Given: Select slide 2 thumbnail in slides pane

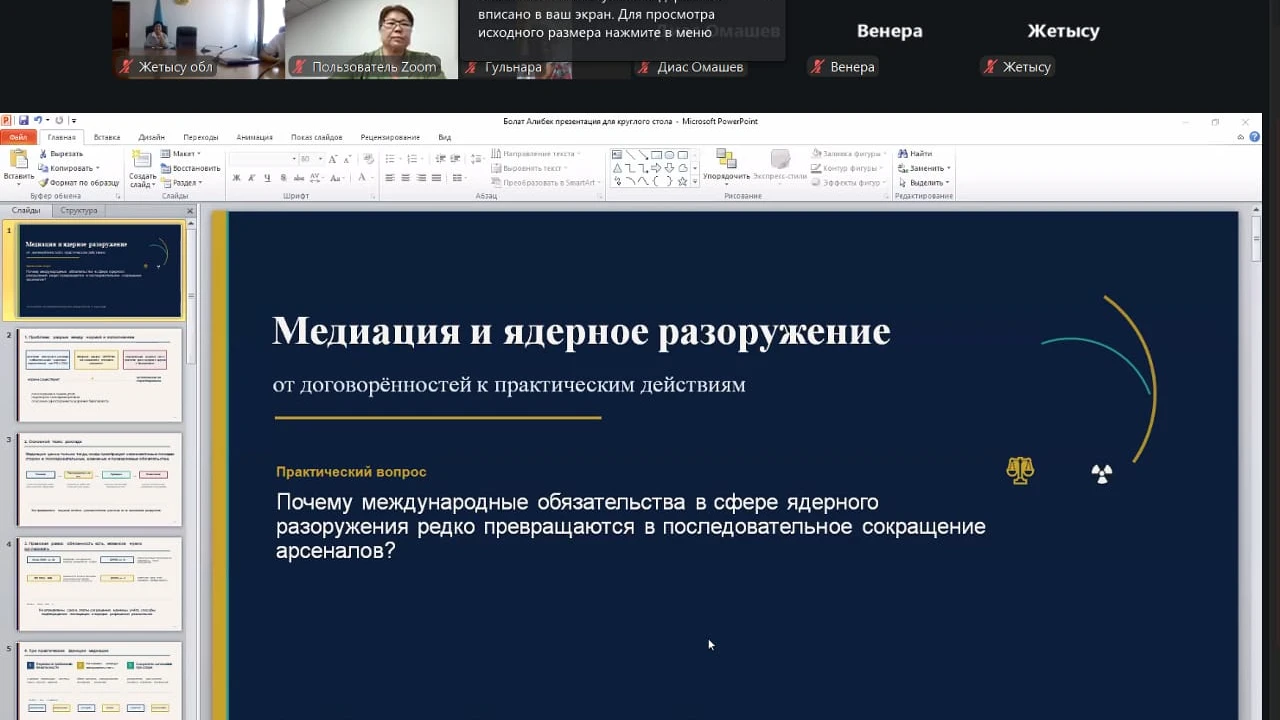Looking at the screenshot, I should (x=100, y=375).
